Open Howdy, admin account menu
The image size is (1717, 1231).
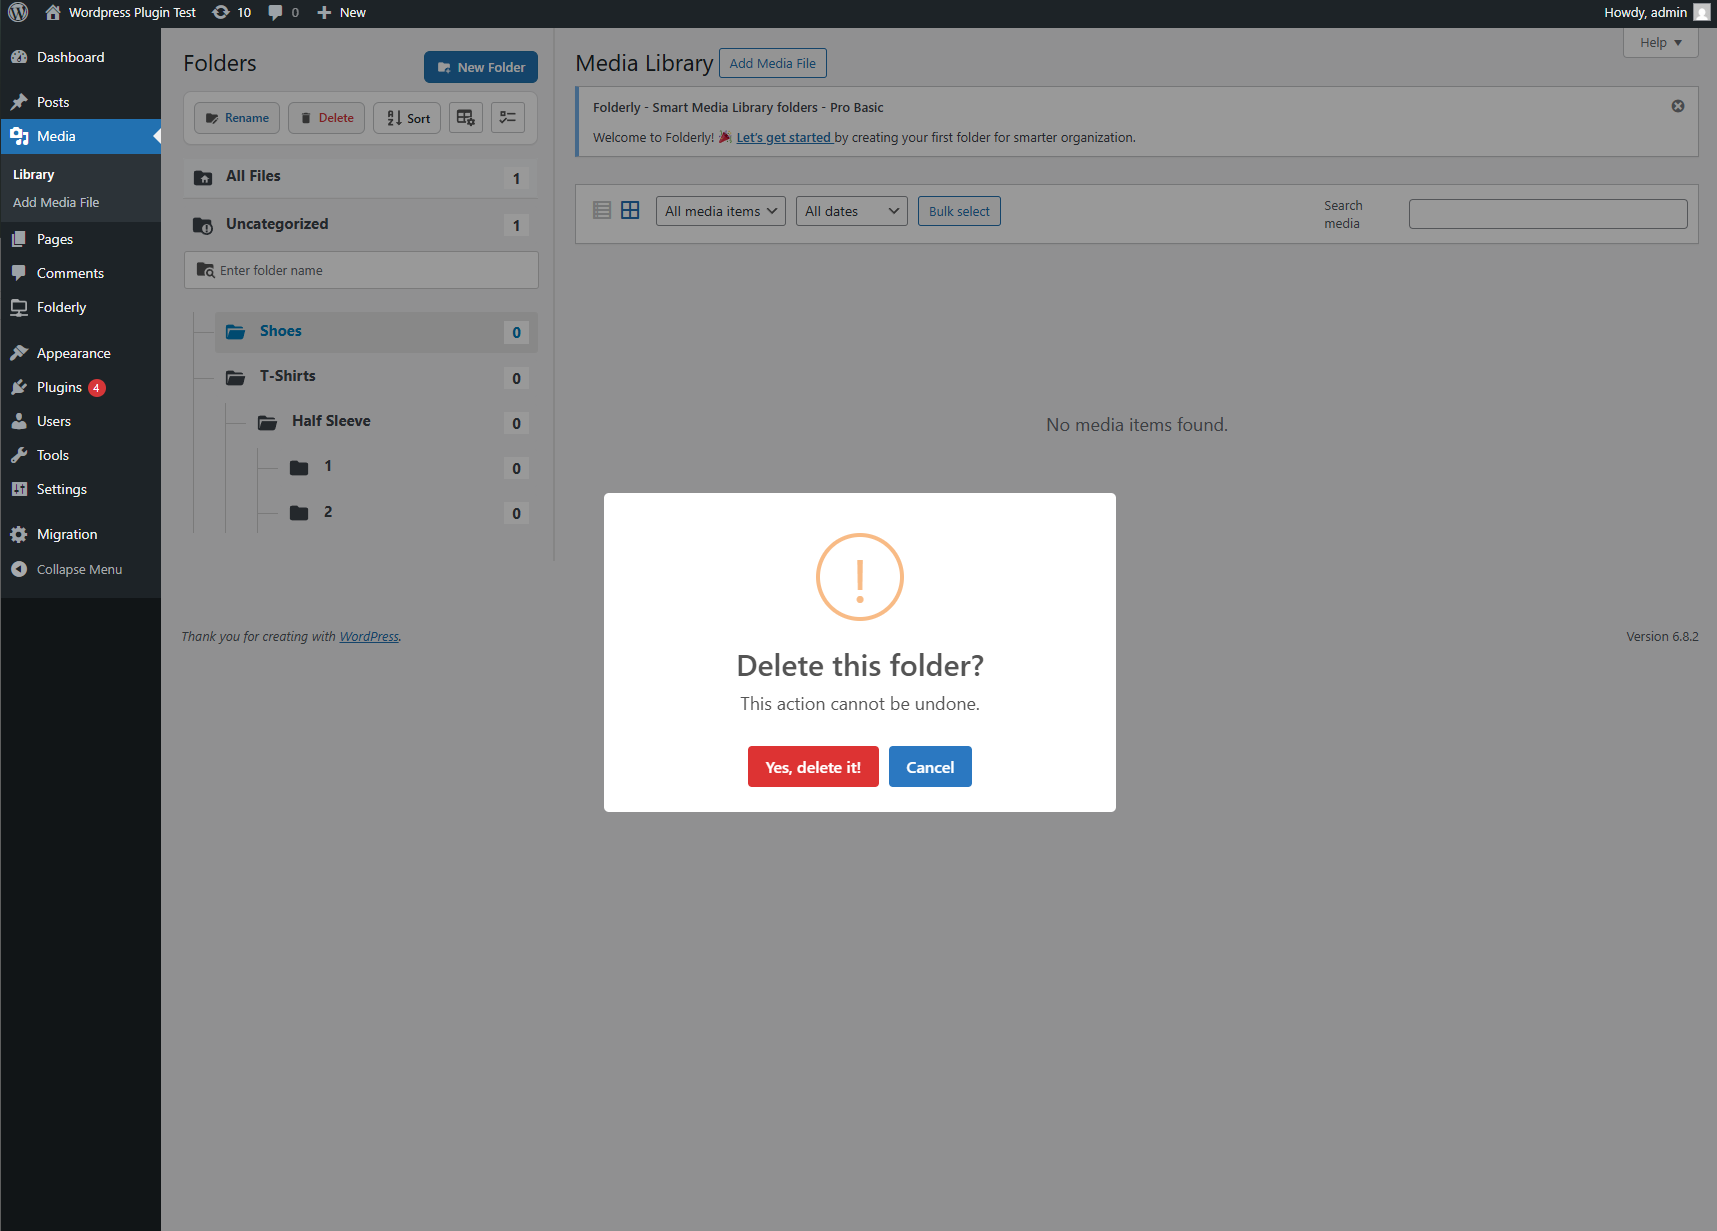pos(1656,13)
